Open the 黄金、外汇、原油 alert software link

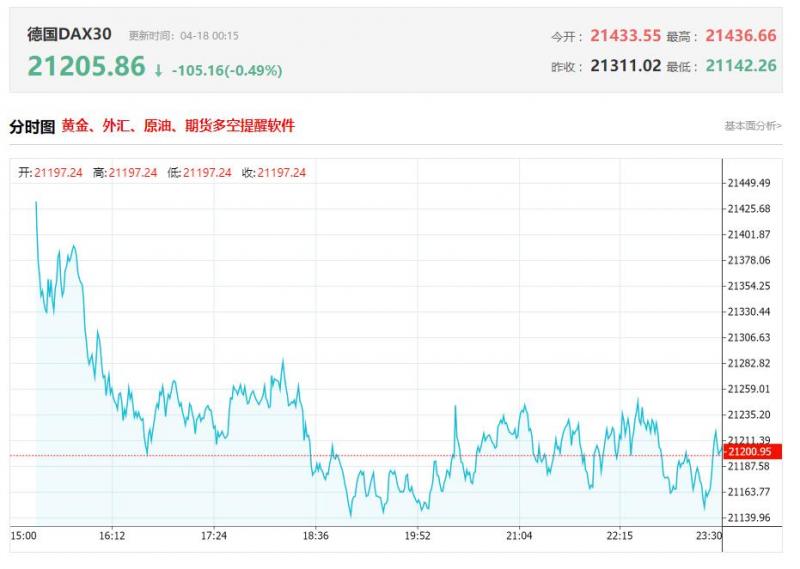(178, 126)
